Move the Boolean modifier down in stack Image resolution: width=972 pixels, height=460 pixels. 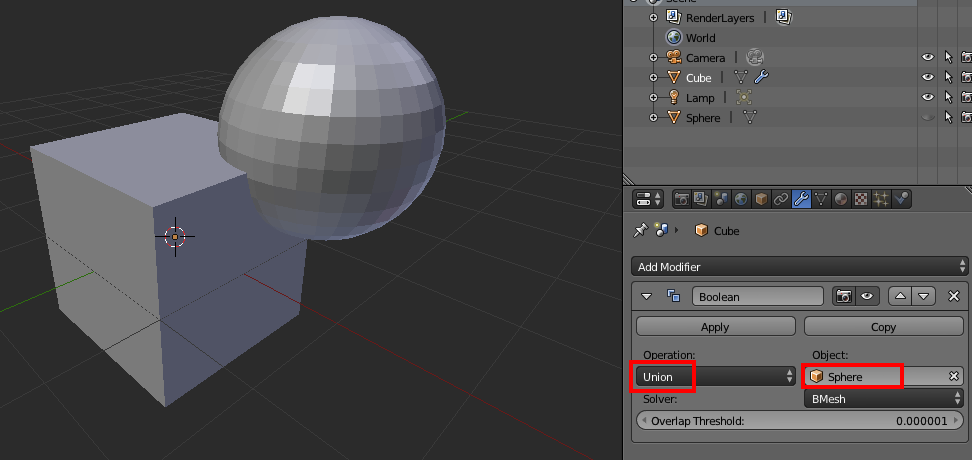click(x=924, y=296)
